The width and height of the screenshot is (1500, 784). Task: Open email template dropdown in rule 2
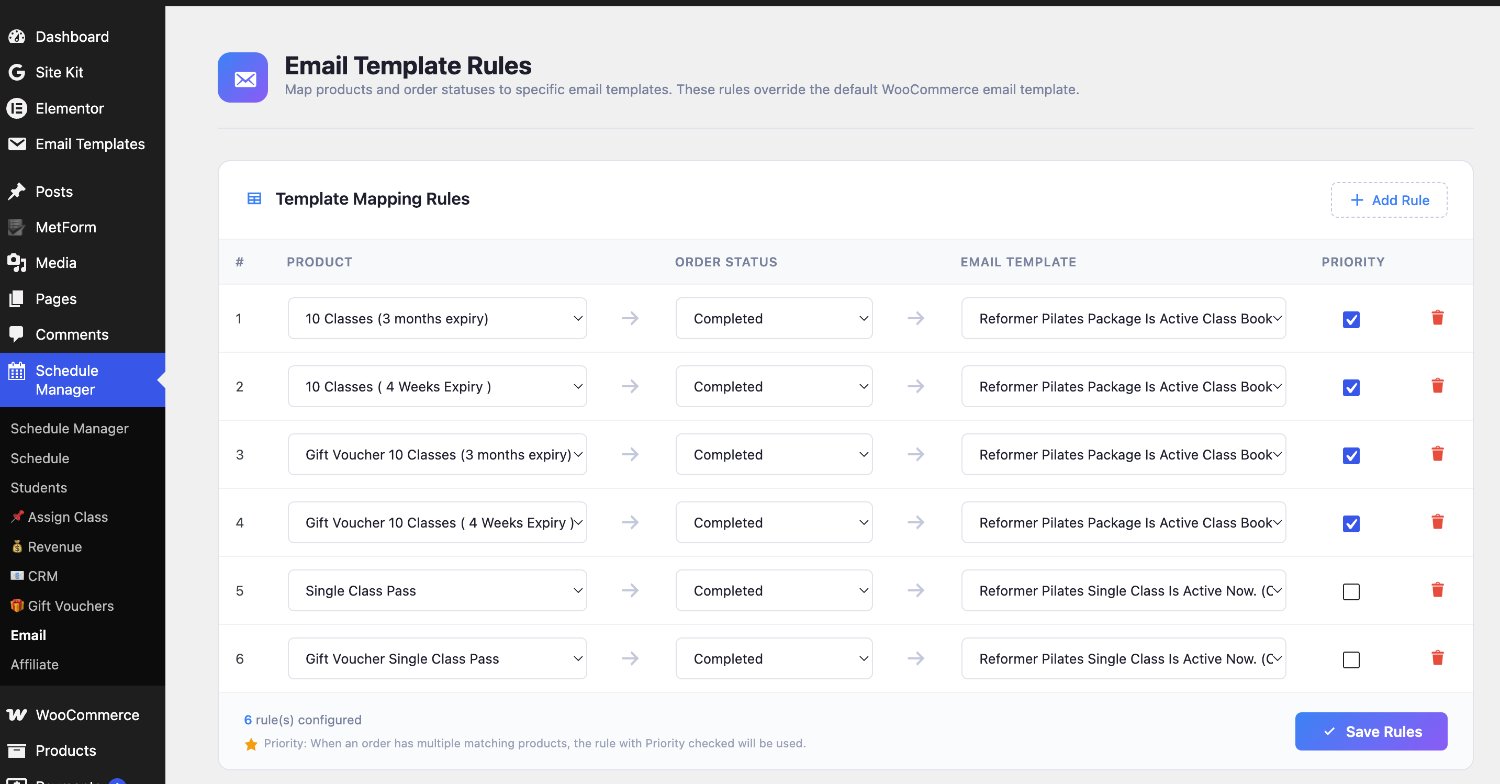(1123, 386)
